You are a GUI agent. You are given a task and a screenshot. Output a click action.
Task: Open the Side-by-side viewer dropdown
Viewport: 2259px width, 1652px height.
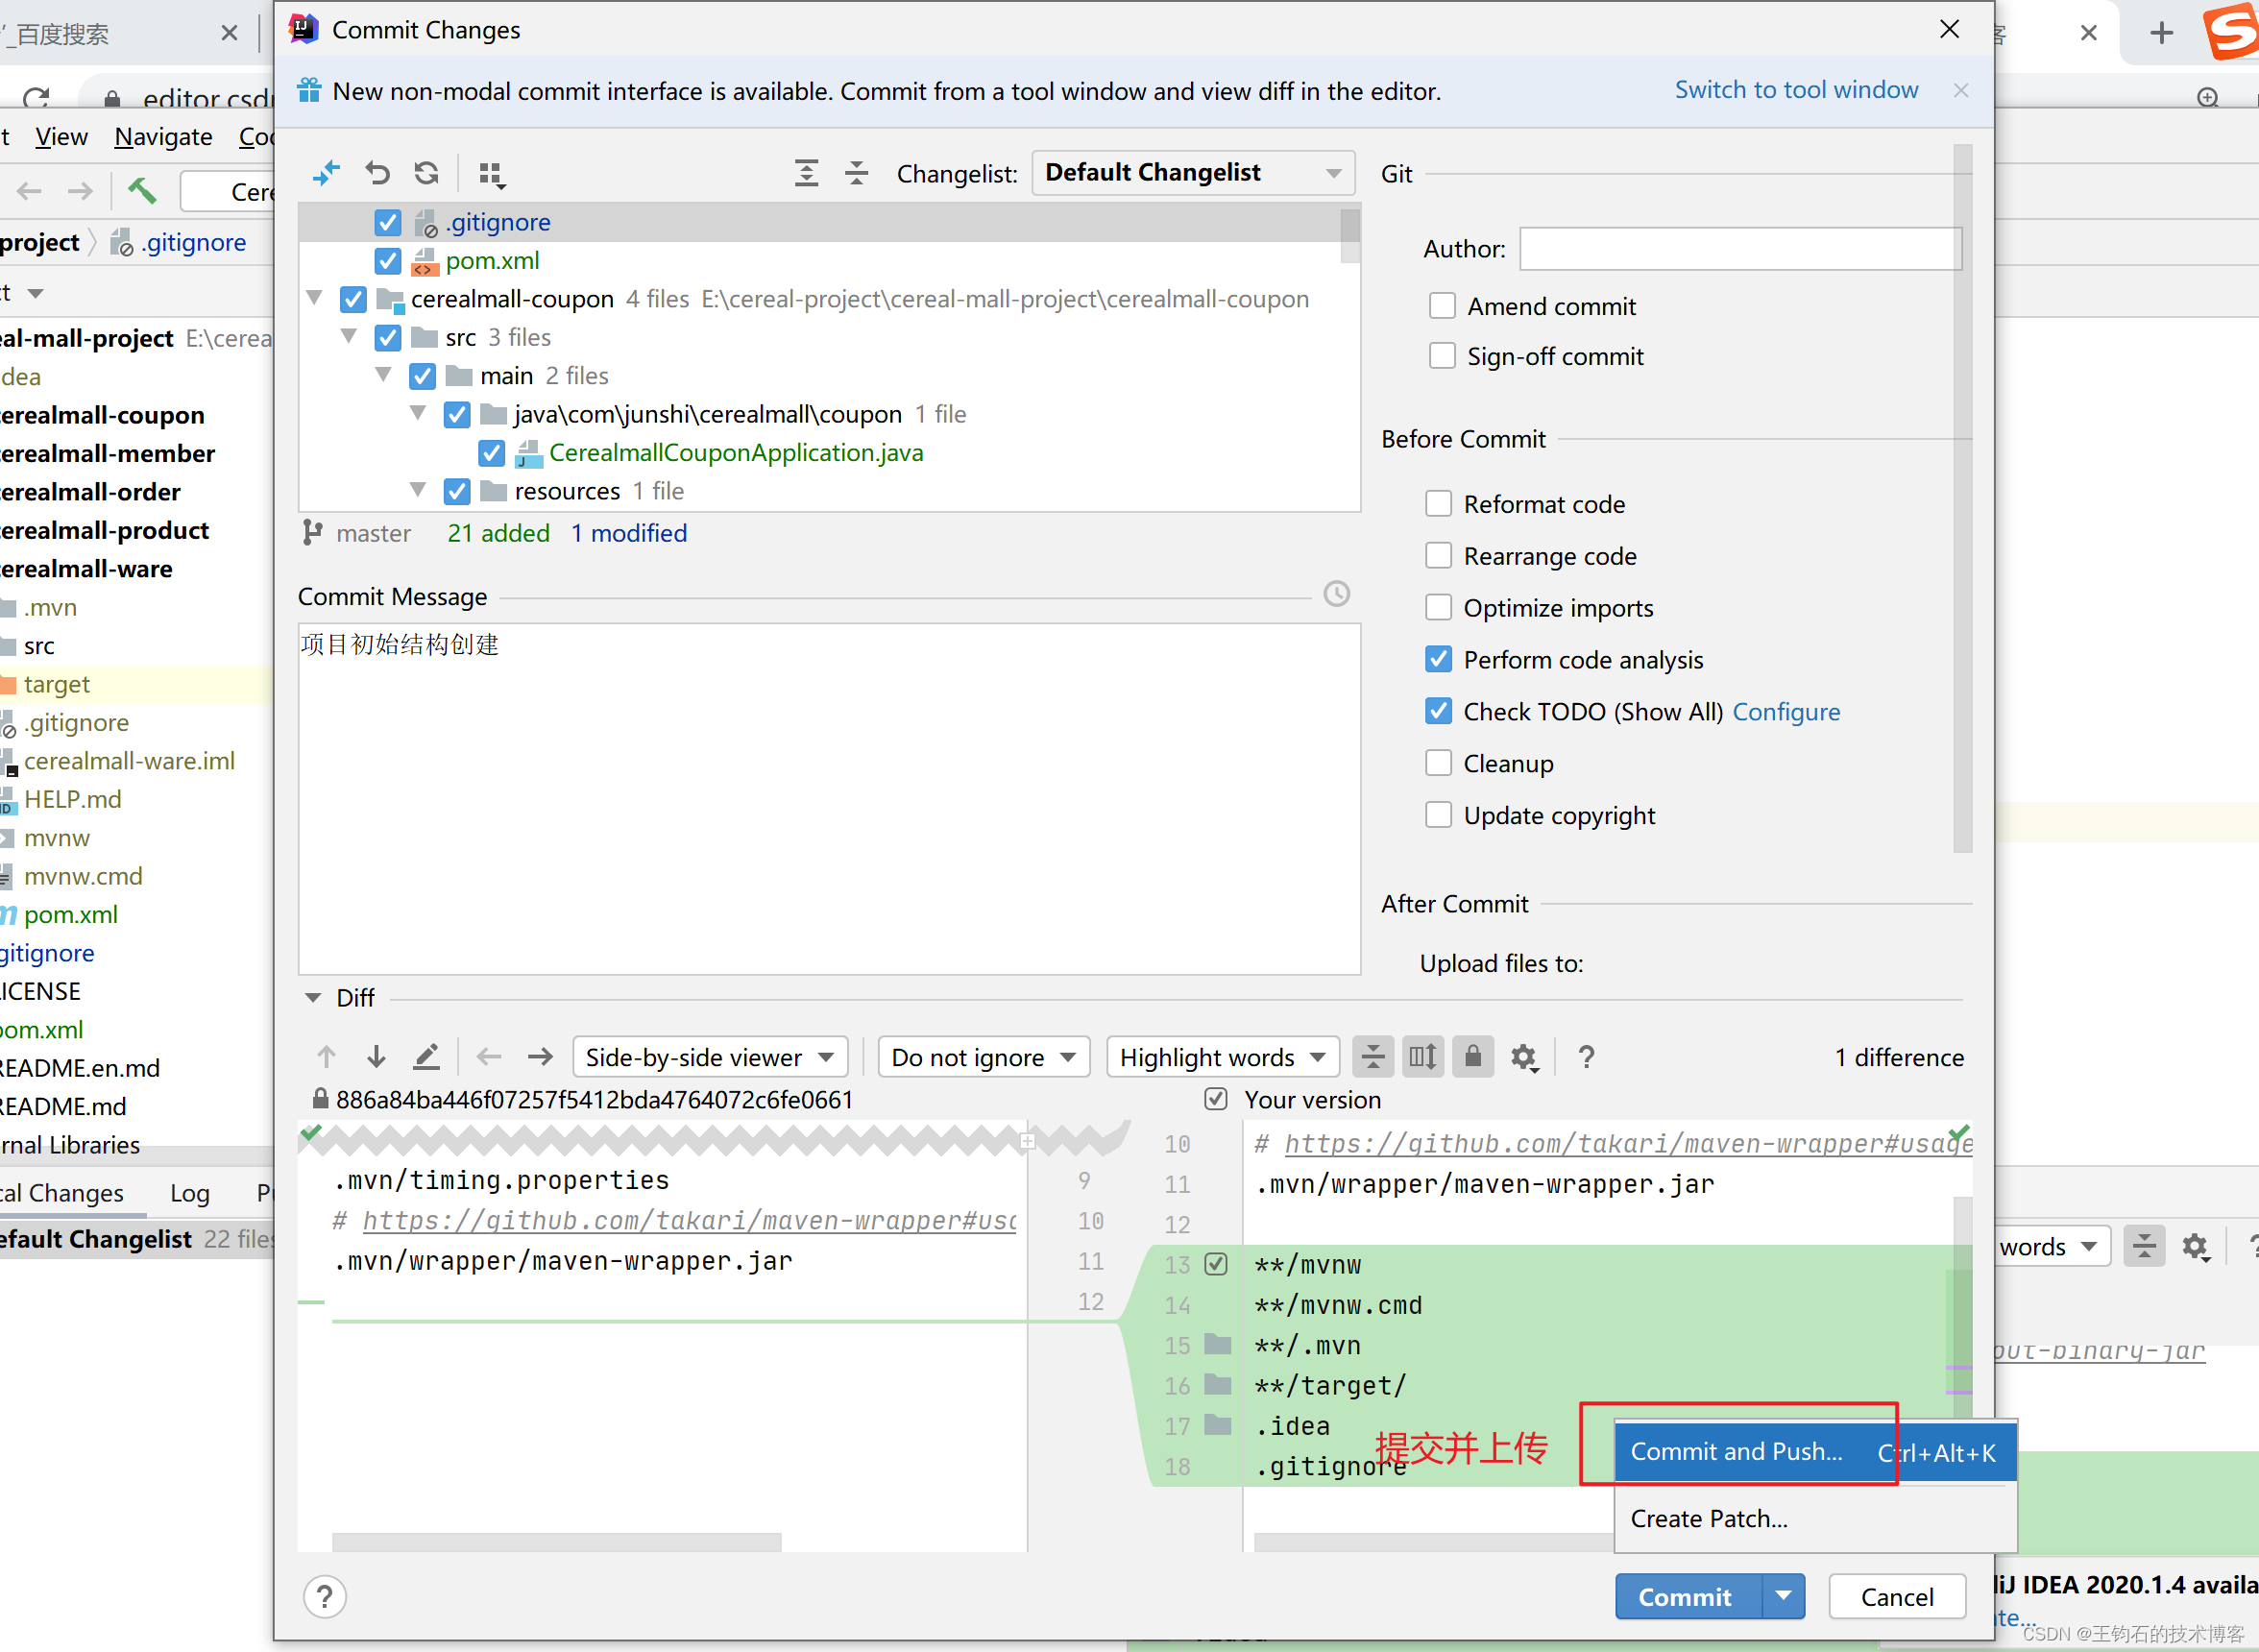click(x=709, y=1057)
